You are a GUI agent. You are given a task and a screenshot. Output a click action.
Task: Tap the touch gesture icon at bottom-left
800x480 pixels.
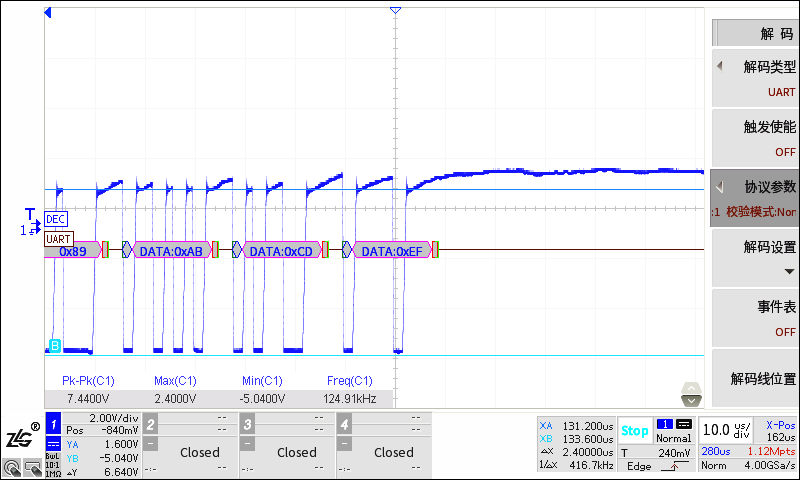12,468
